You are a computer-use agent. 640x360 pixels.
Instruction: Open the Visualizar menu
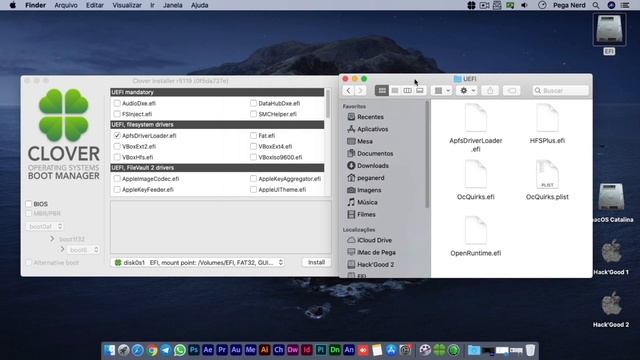pyautogui.click(x=127, y=5)
